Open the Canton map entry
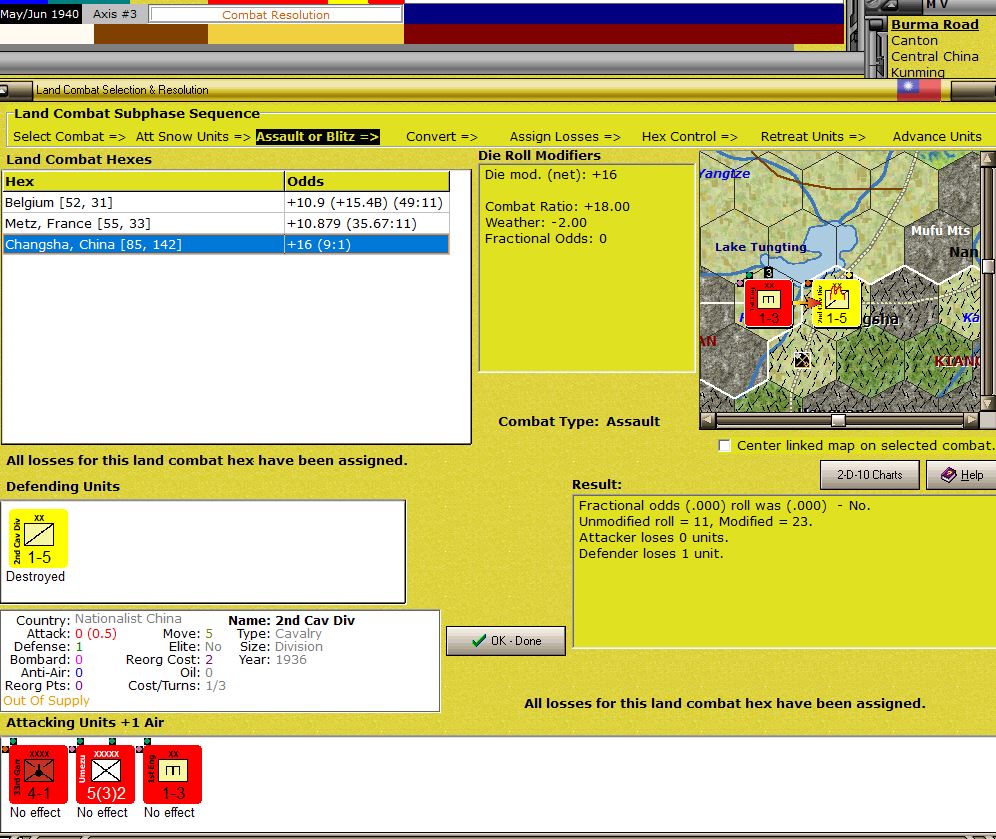The image size is (996, 839). 914,41
